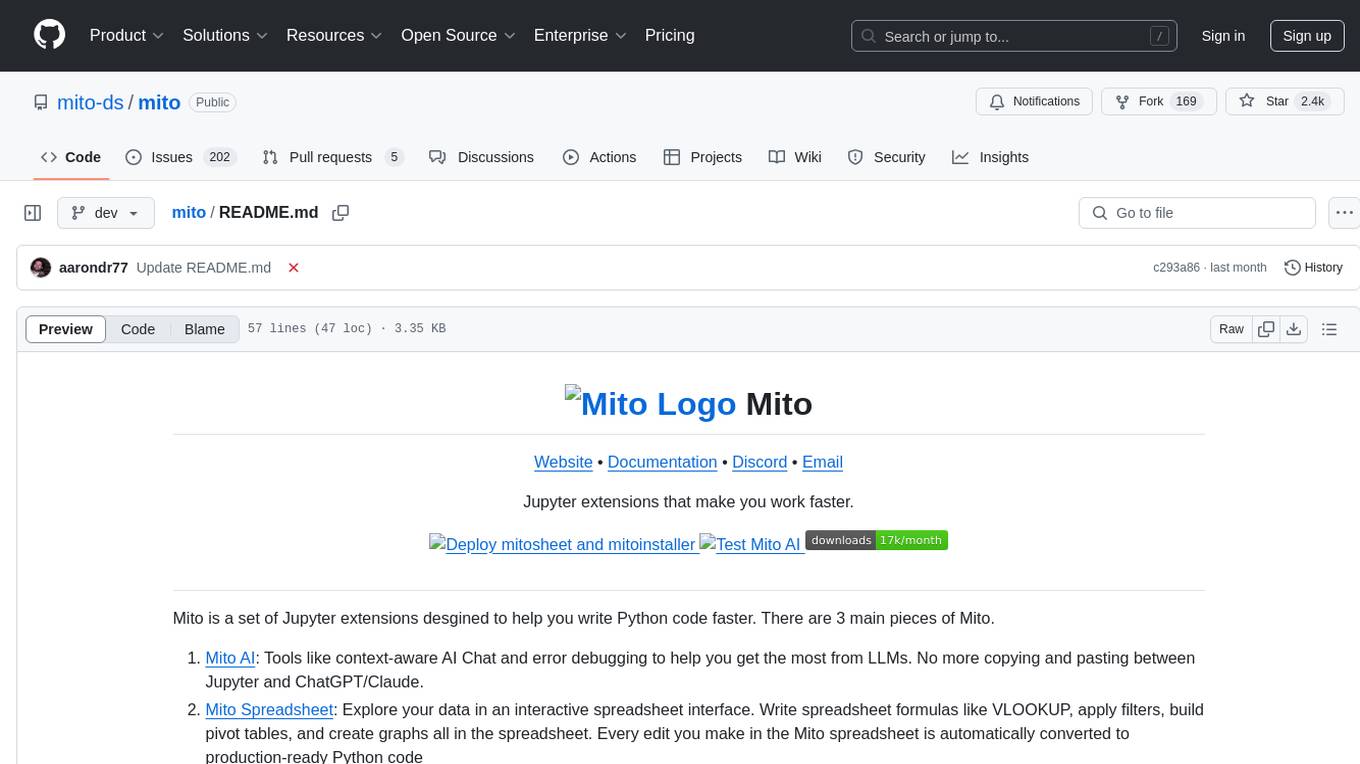
Task: Expand the Resources menu
Action: click(334, 35)
